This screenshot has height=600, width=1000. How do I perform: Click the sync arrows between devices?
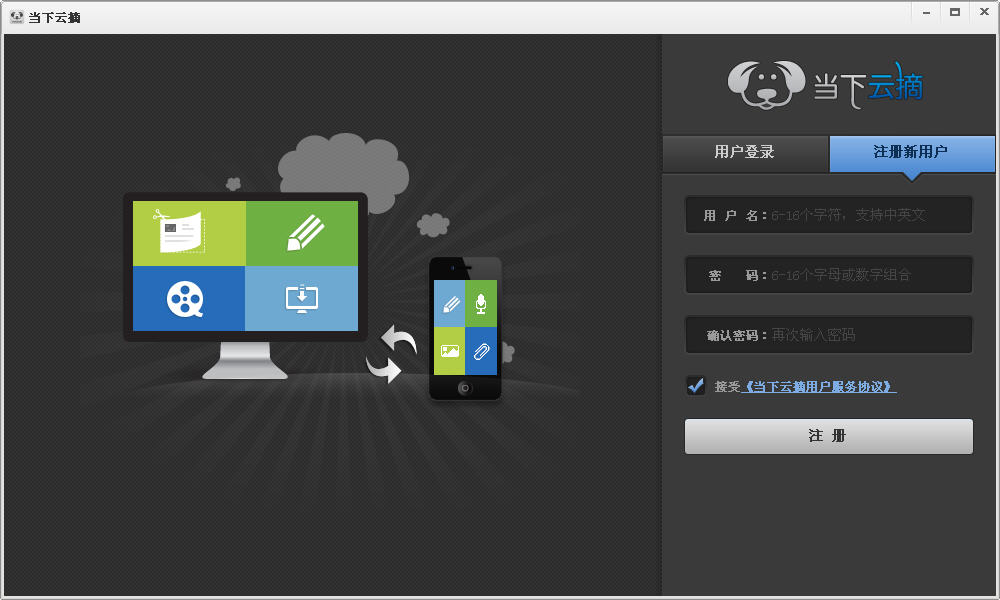[391, 354]
